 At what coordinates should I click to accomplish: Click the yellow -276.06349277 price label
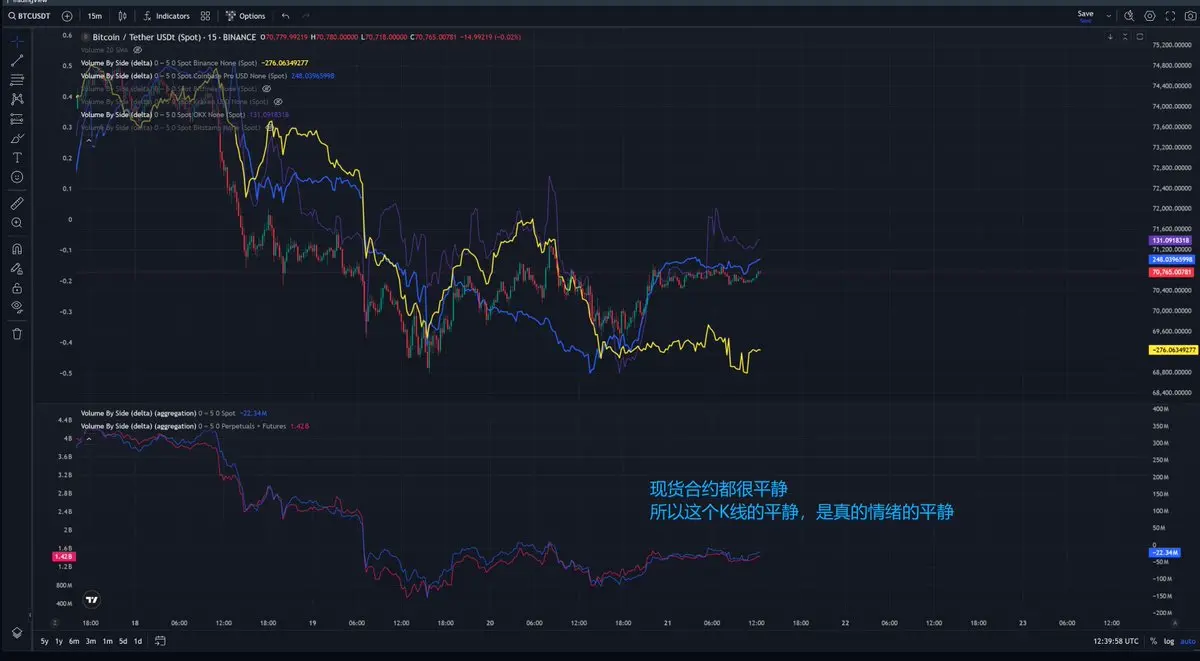coord(1173,350)
